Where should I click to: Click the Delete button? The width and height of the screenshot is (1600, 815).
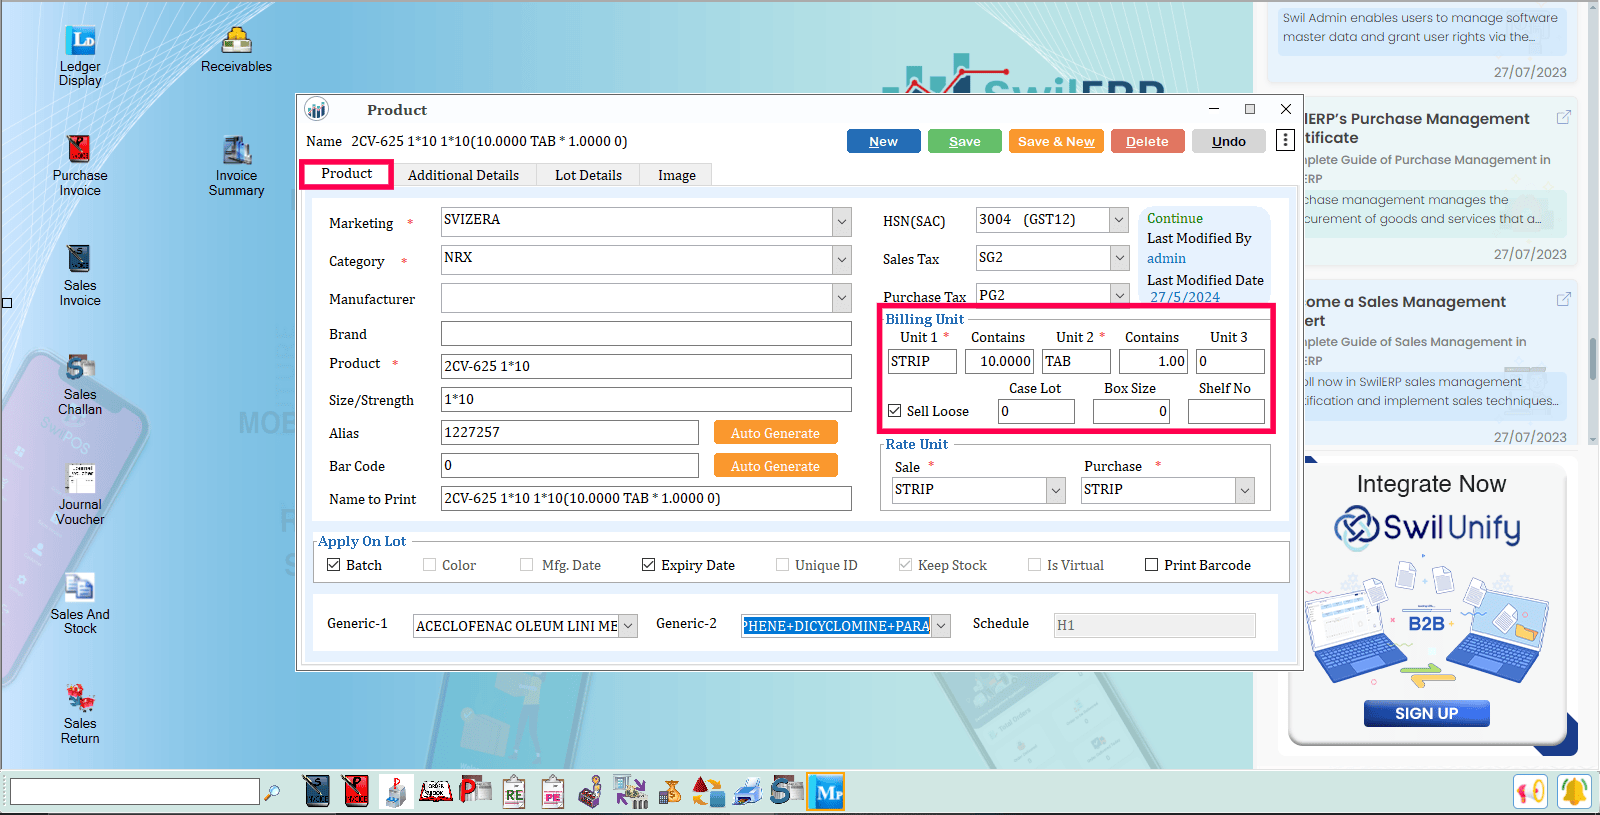1148,141
